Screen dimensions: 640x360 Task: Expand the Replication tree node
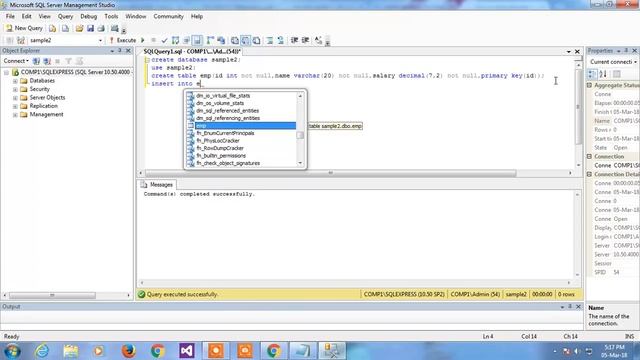pyautogui.click(x=15, y=106)
